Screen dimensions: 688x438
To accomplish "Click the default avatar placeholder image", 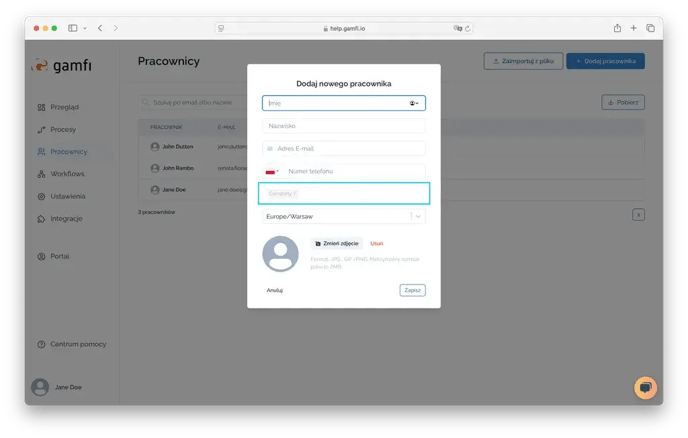I will tap(280, 254).
